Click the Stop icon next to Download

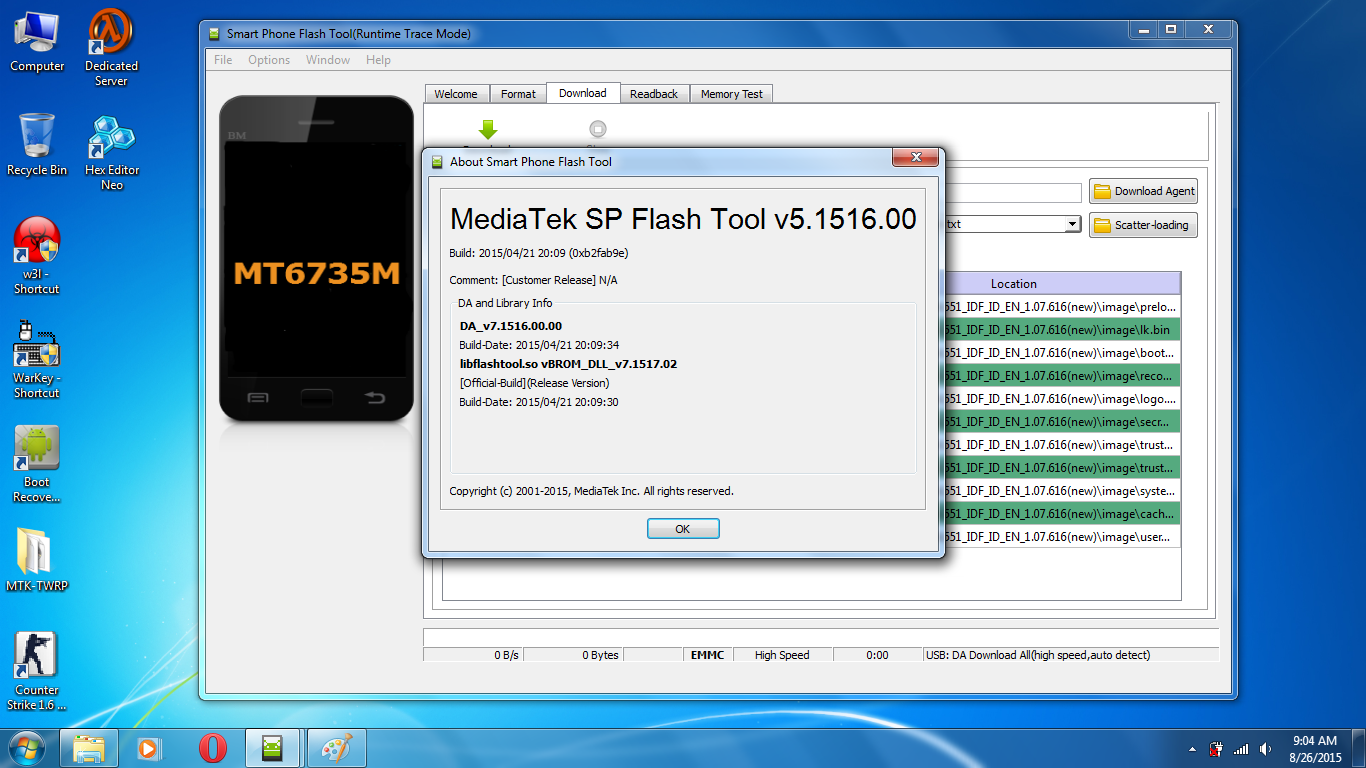[597, 129]
